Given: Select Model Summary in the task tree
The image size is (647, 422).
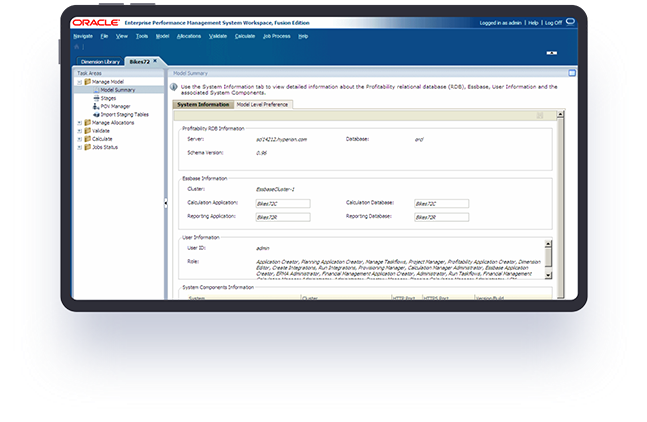Looking at the screenshot, I should (118, 90).
